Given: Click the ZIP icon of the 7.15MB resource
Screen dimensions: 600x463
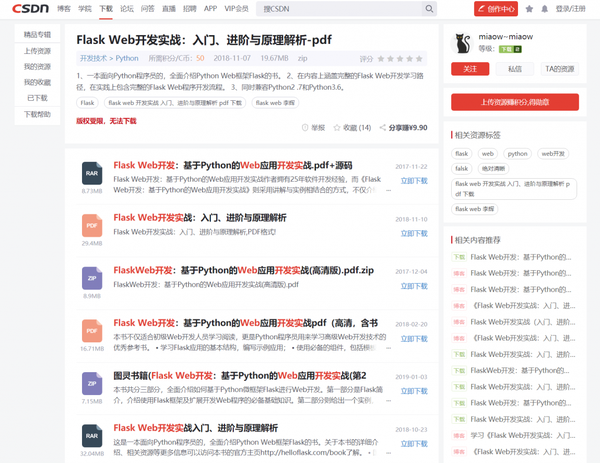Looking at the screenshot, I should tap(92, 383).
